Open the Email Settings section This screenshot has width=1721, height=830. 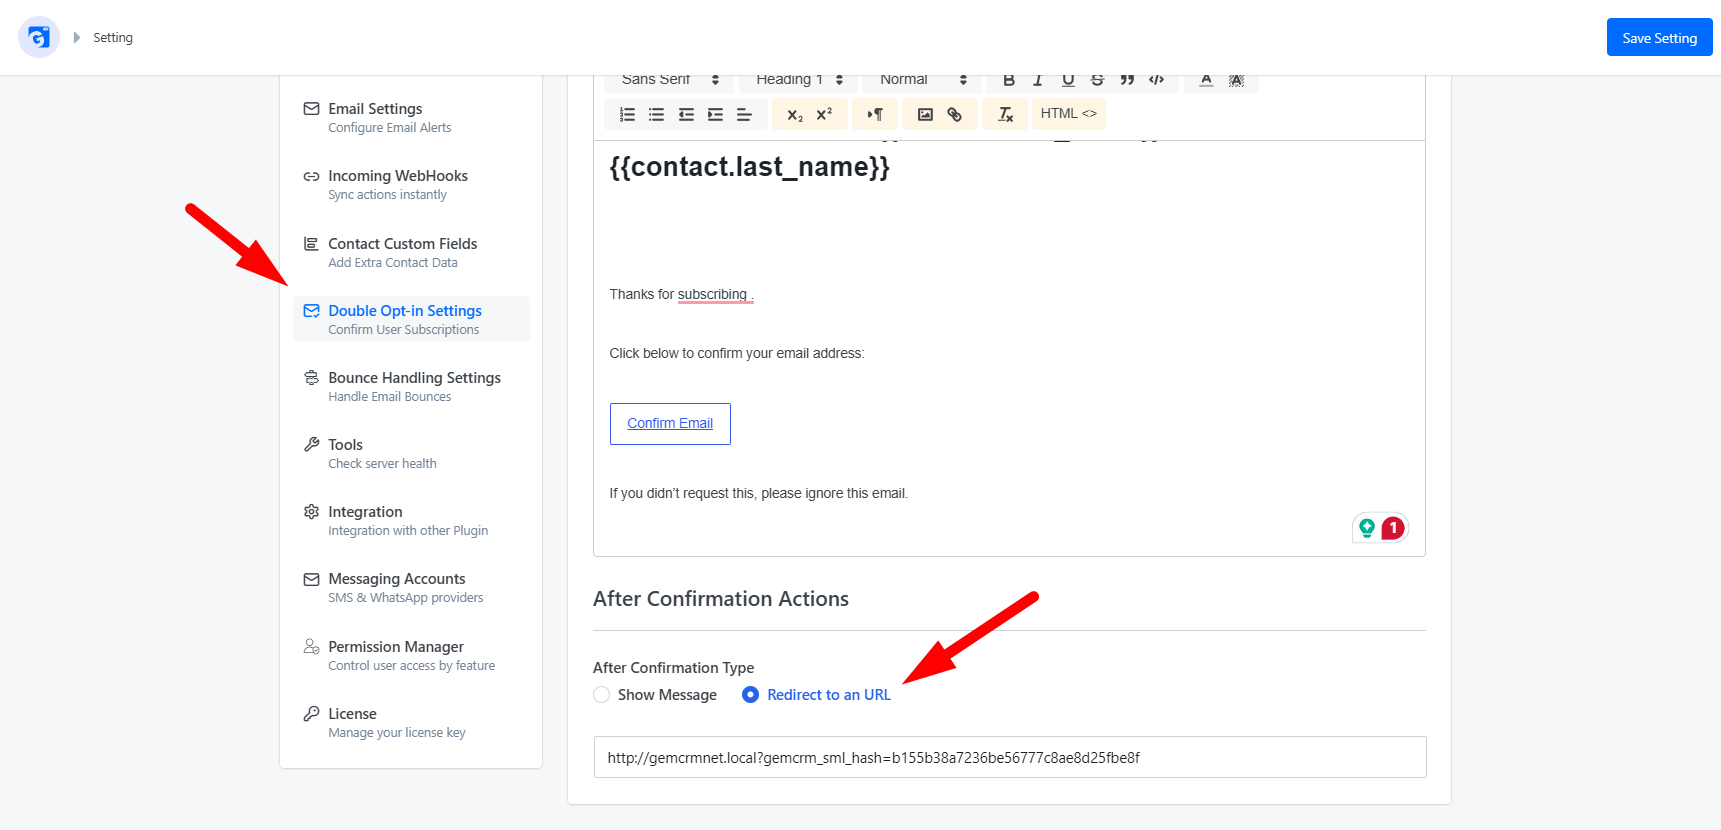click(x=411, y=117)
